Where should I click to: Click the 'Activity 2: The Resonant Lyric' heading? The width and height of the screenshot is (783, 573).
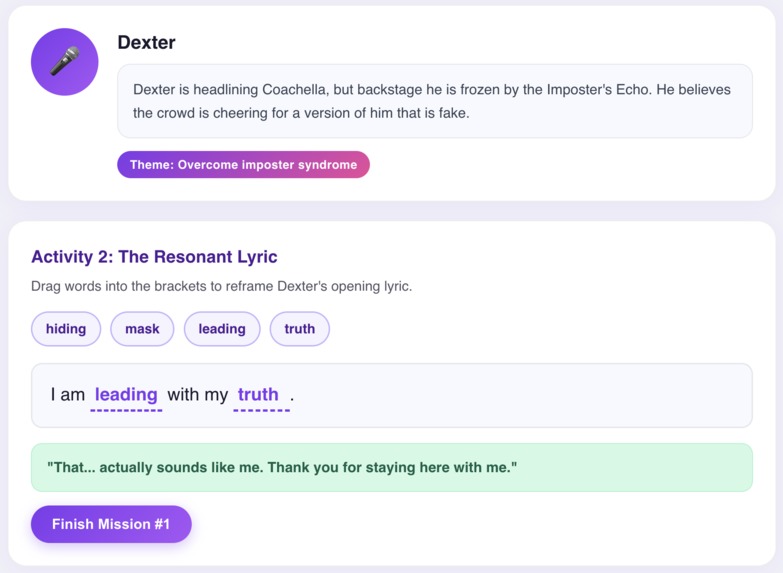pyautogui.click(x=154, y=257)
